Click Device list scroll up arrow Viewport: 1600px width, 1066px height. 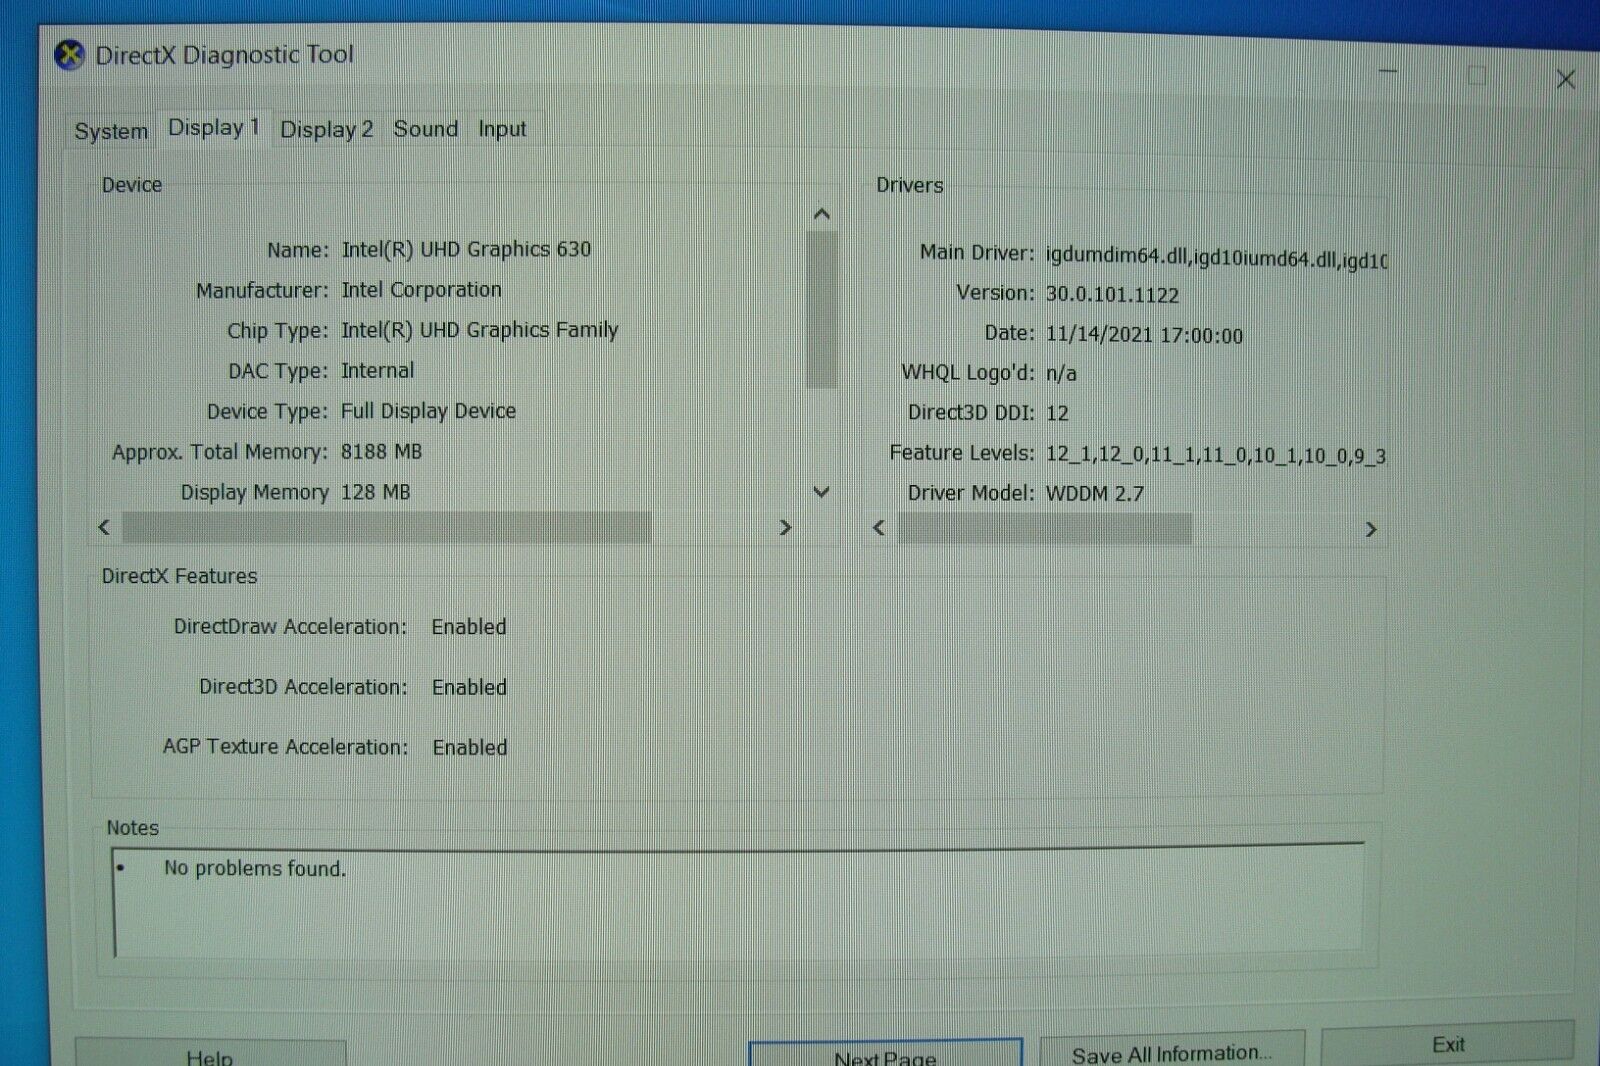[x=822, y=214]
